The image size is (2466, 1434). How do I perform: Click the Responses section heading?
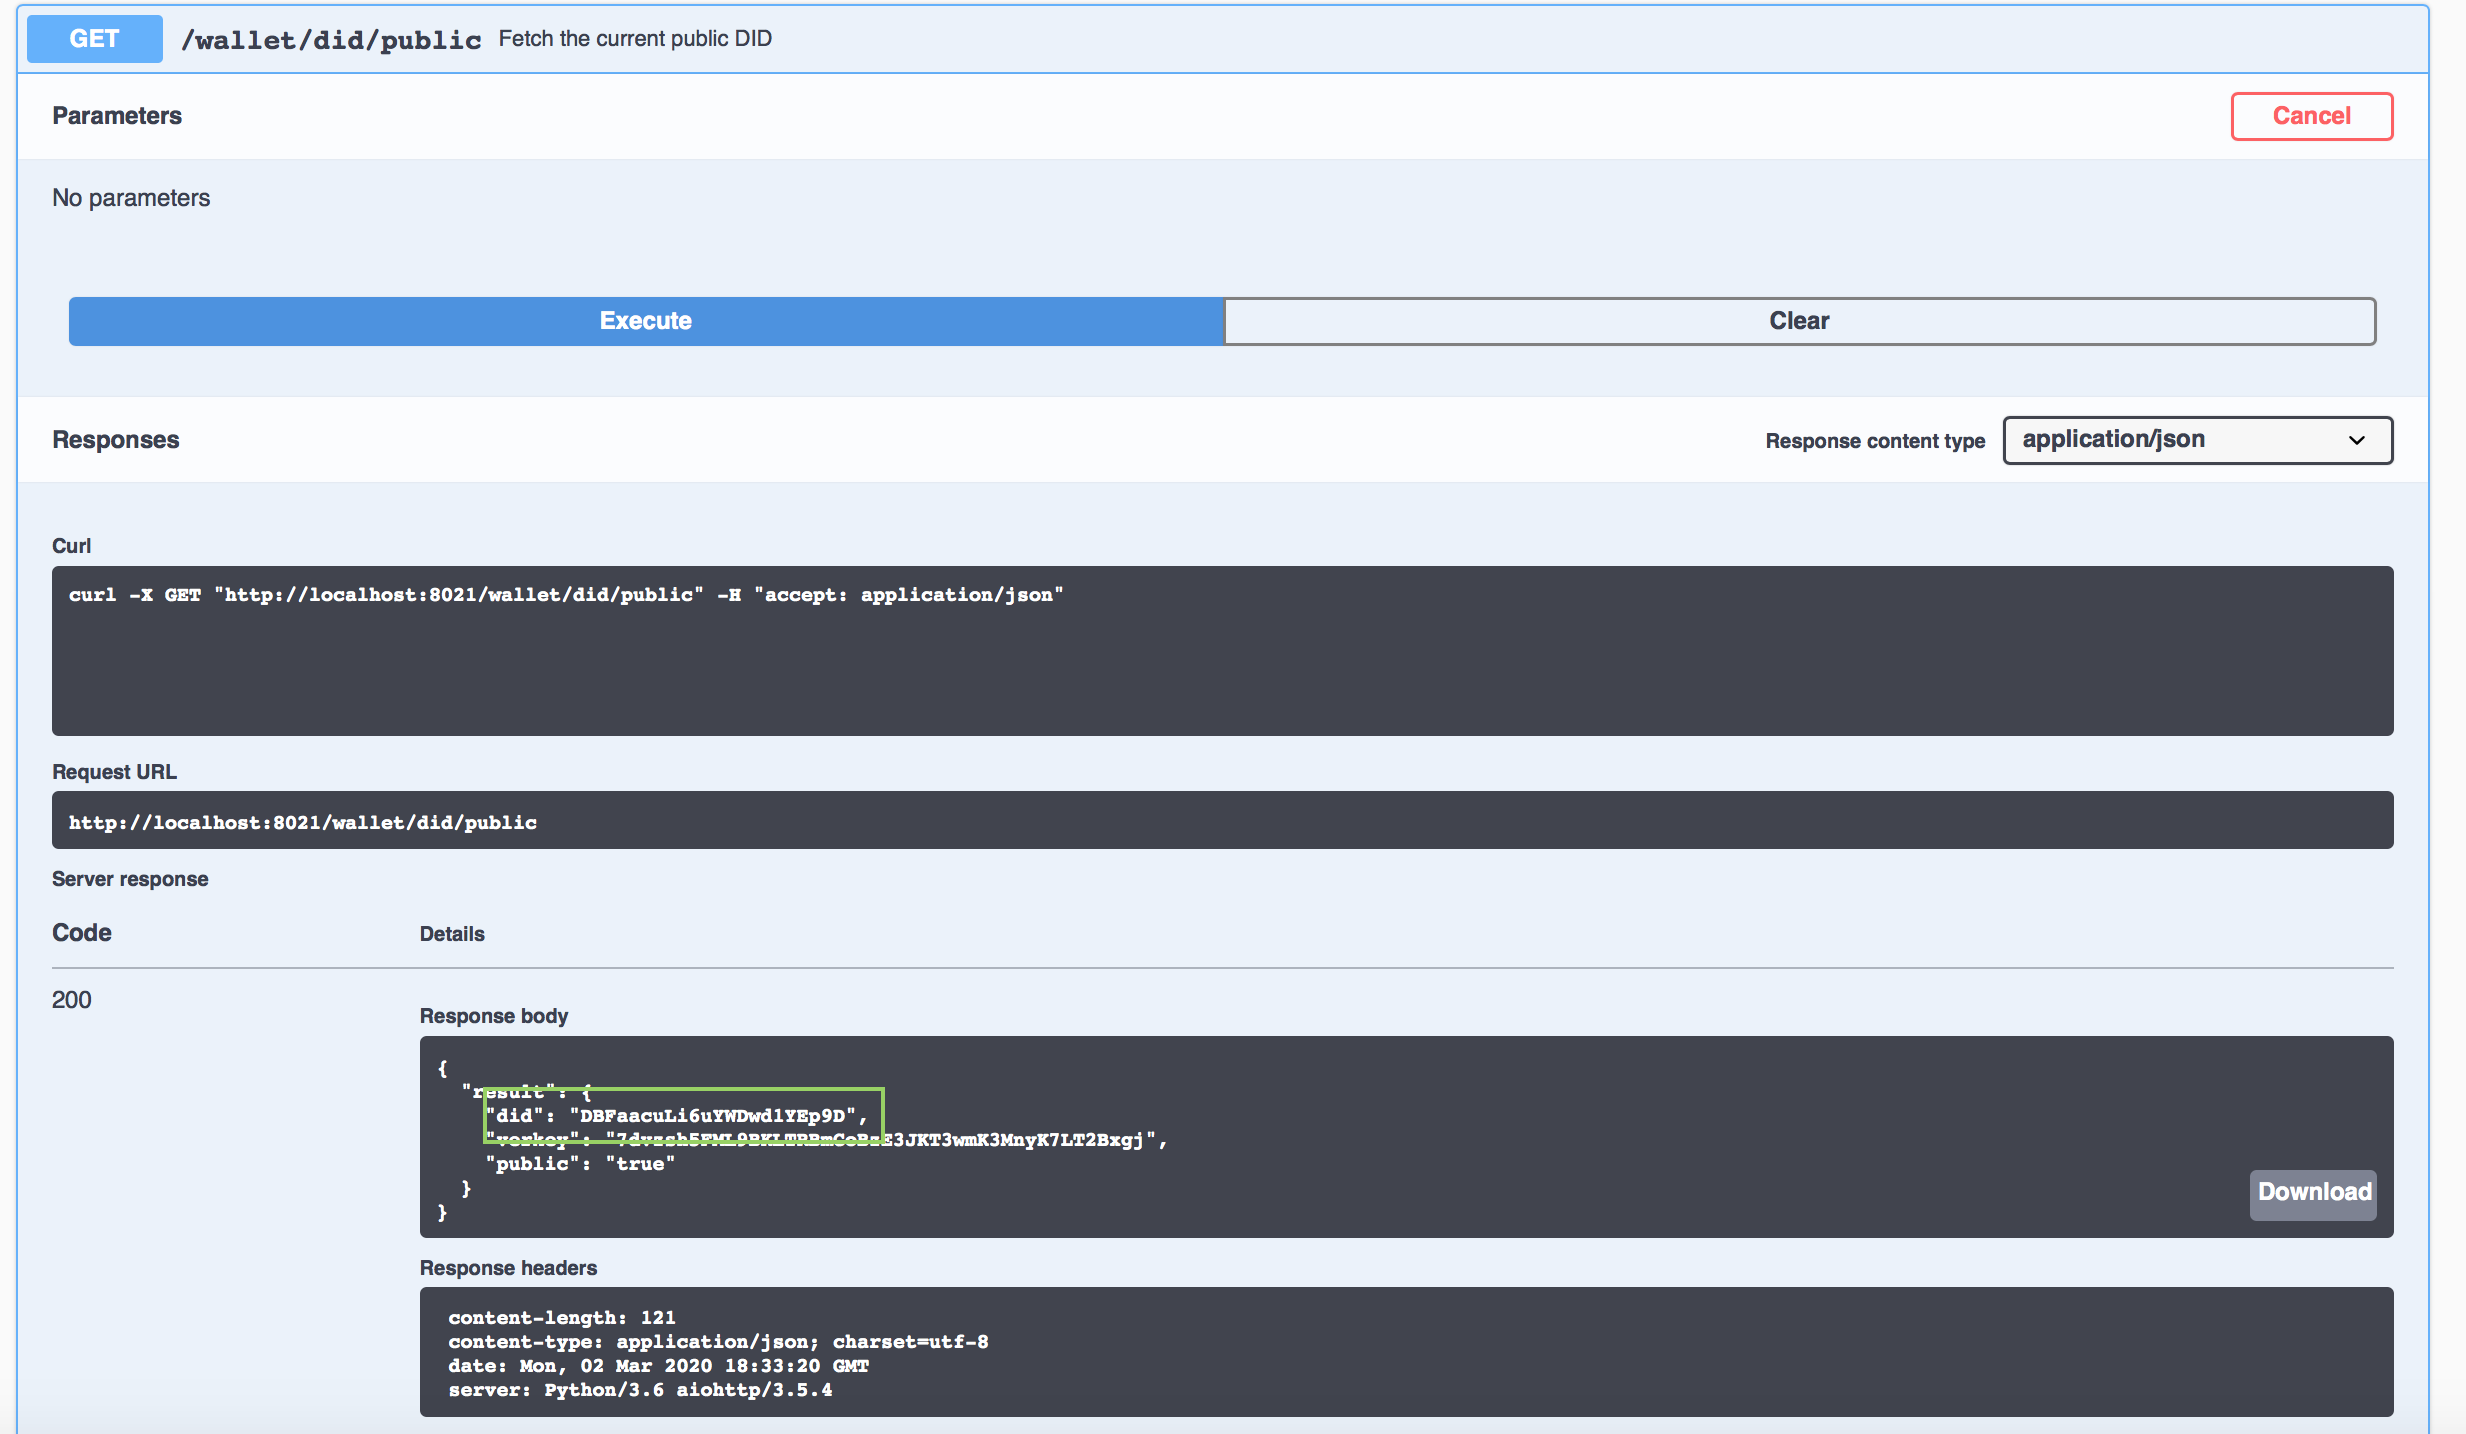coord(116,440)
